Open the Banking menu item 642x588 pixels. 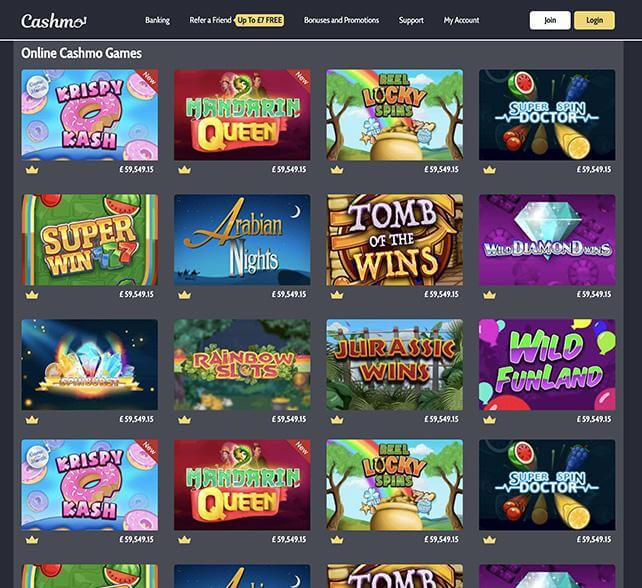[x=157, y=20]
